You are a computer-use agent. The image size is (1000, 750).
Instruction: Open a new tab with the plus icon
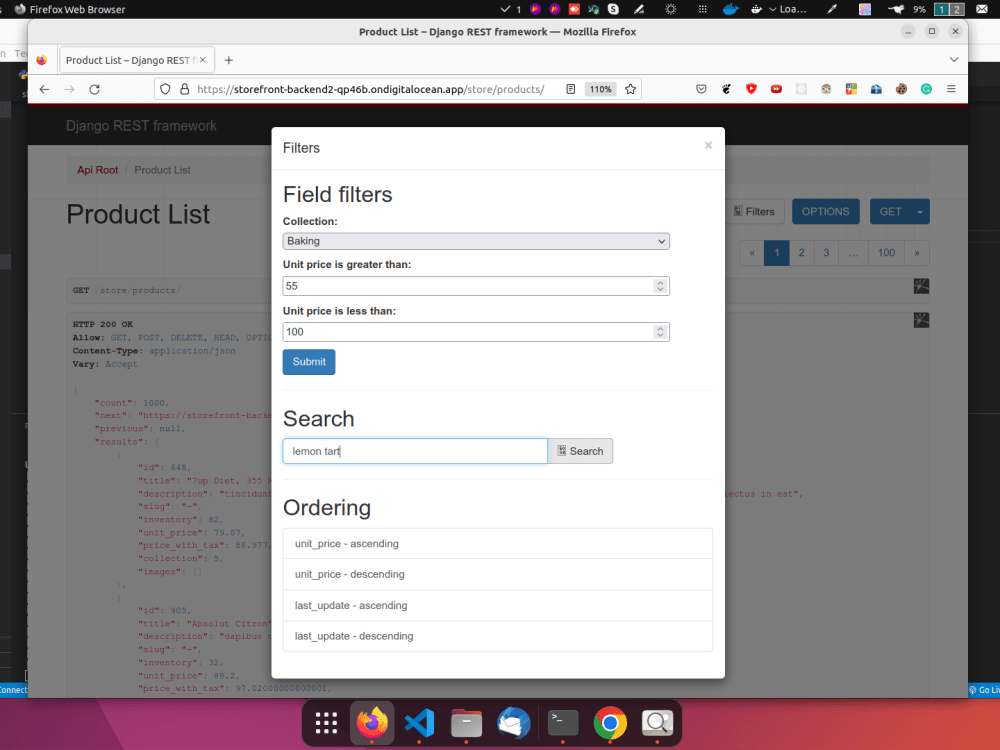(229, 60)
